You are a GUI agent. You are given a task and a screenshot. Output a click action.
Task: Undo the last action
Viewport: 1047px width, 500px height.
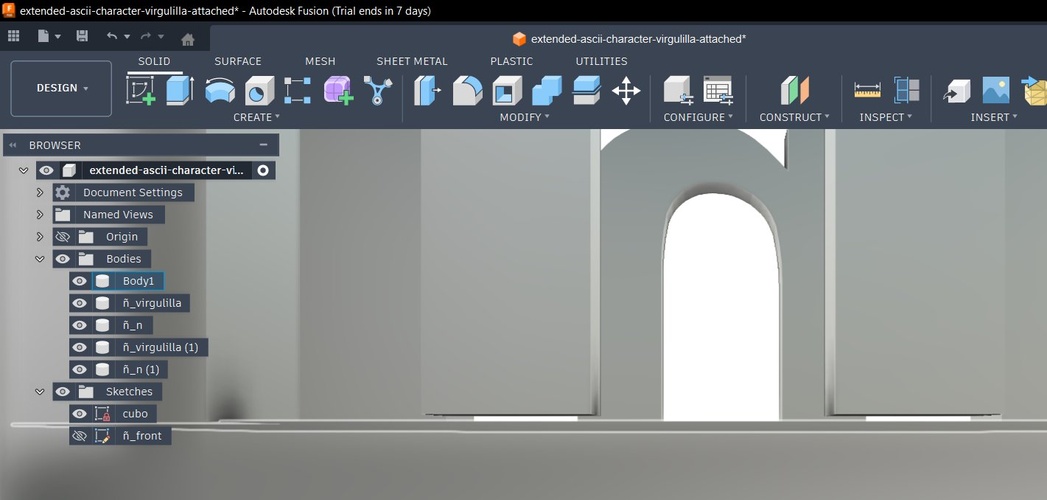(112, 37)
